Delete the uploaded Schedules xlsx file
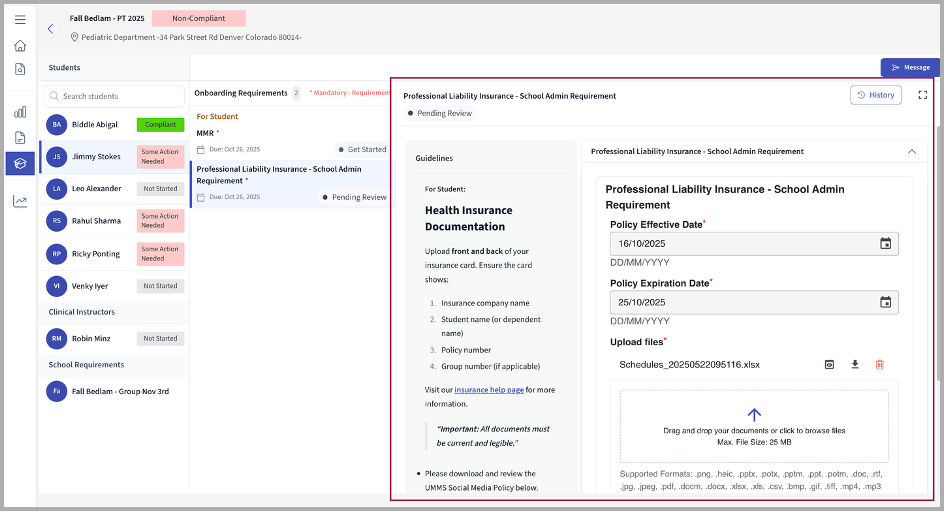The height and width of the screenshot is (512, 944). (x=880, y=365)
